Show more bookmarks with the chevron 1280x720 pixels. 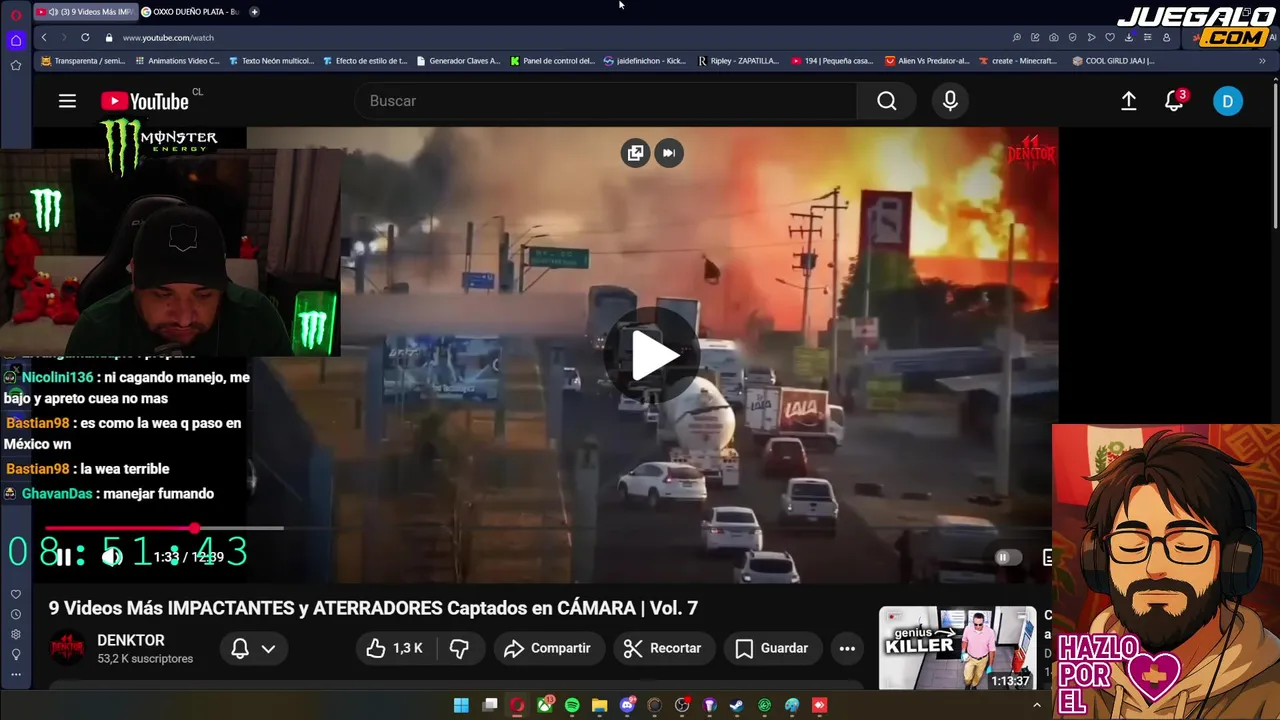coord(1262,61)
